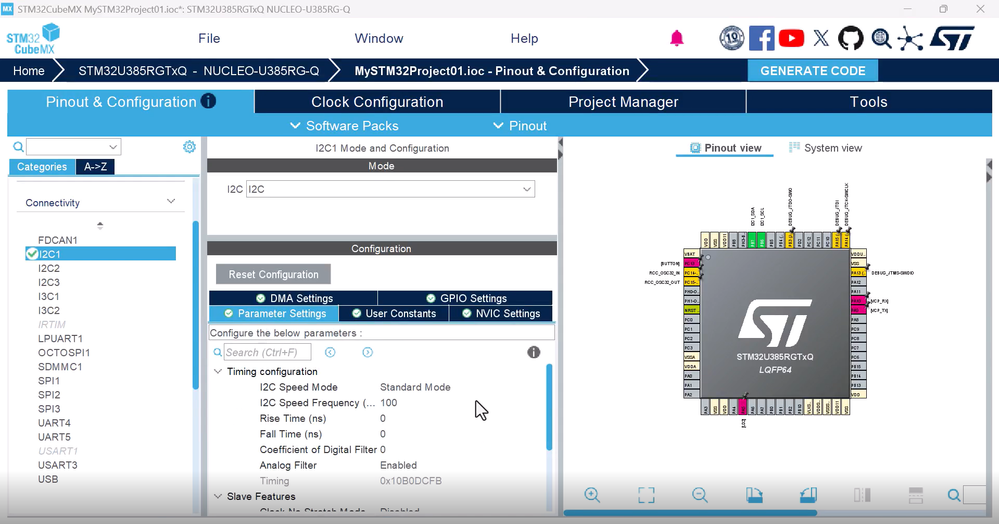The width and height of the screenshot is (999, 524).
Task: Open the User Constants tab
Action: pyautogui.click(x=394, y=313)
